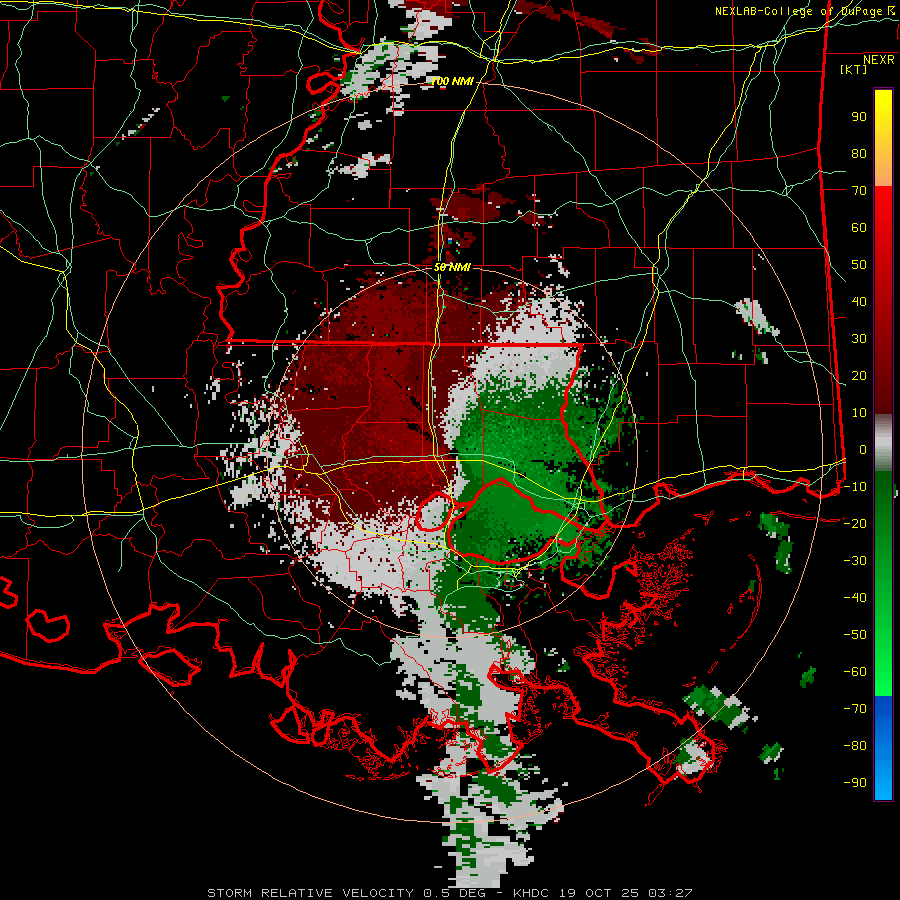Pick the blue segment of the color bar

point(883,748)
